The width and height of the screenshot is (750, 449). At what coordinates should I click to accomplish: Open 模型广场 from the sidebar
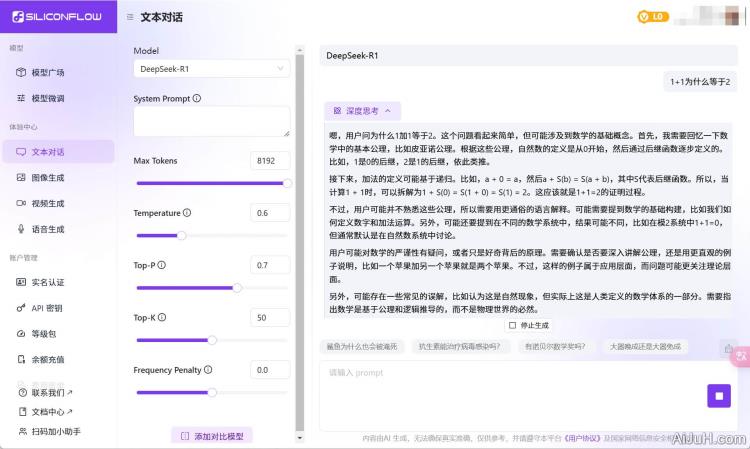(47, 73)
